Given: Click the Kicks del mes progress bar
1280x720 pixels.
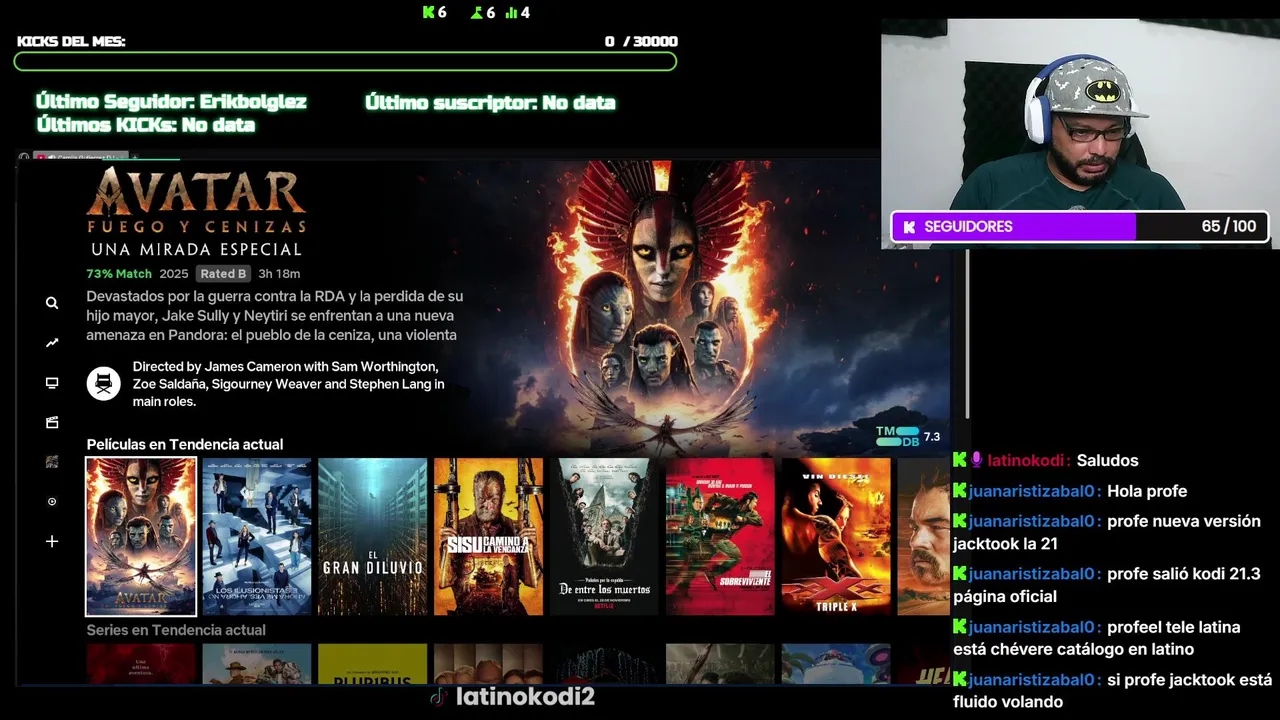Looking at the screenshot, I should [345, 62].
